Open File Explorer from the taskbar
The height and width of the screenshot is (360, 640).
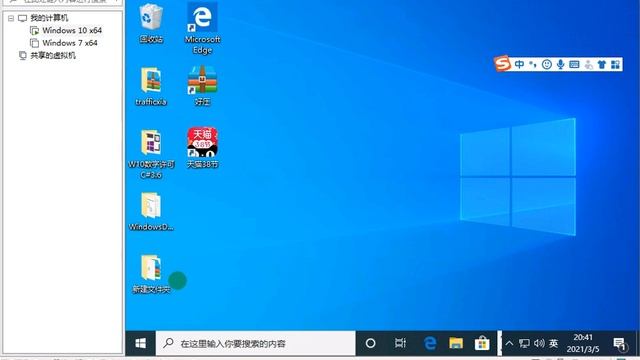click(x=456, y=343)
